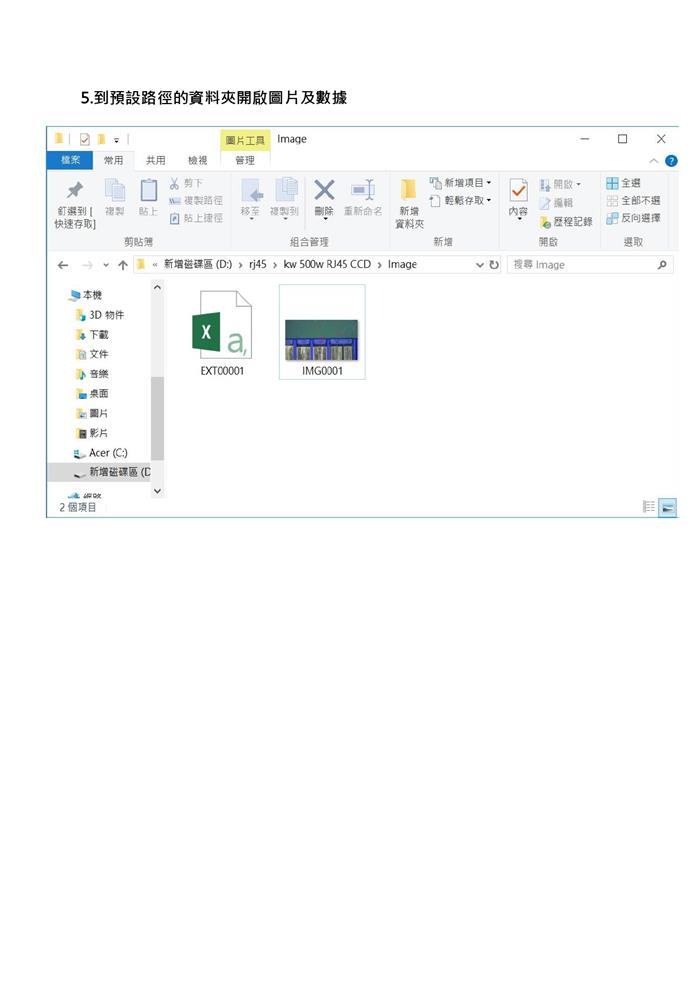This screenshot has height=991, width=700.
Task: Open the EXT00001 Excel file icon
Action: click(x=221, y=327)
